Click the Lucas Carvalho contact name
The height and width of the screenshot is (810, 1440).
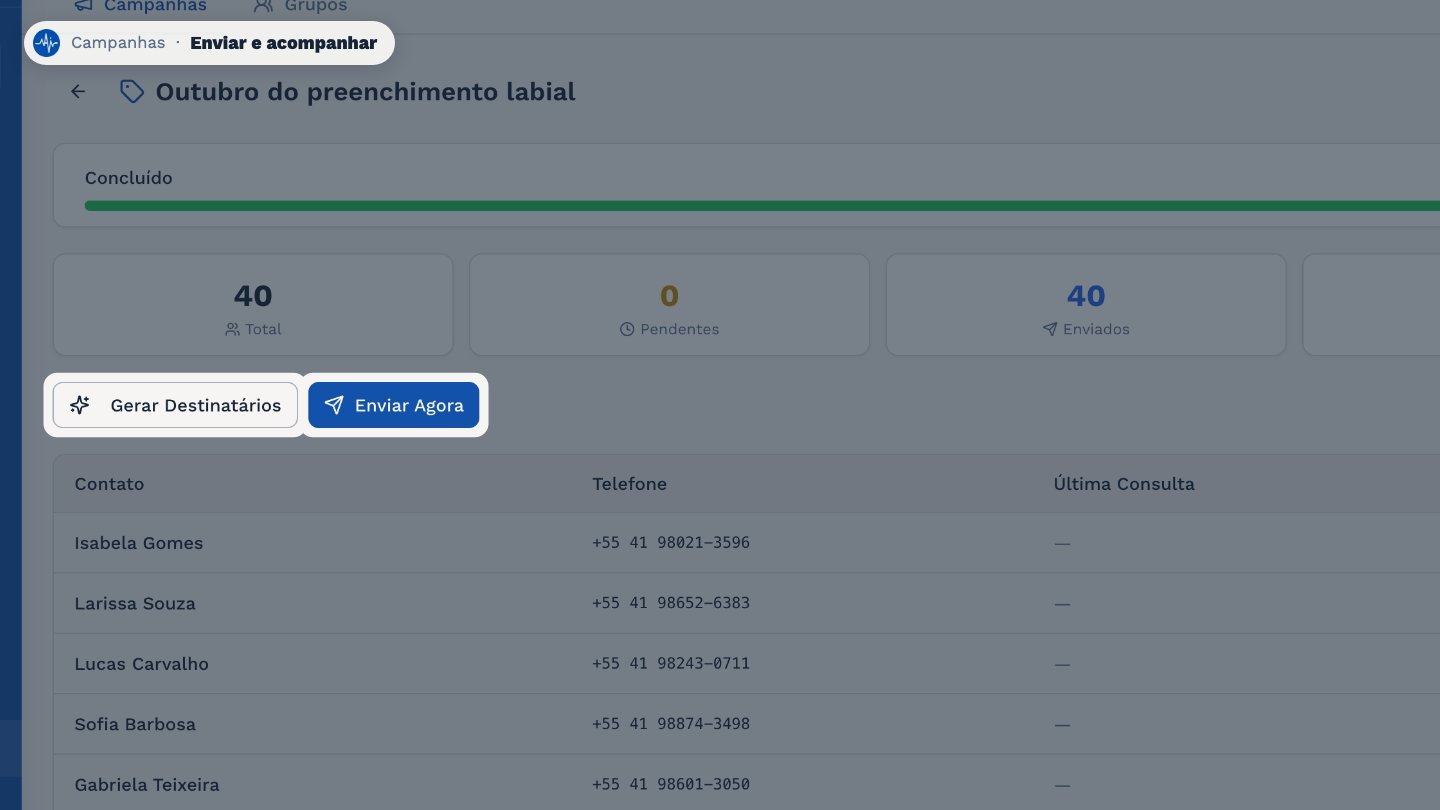[x=141, y=664]
